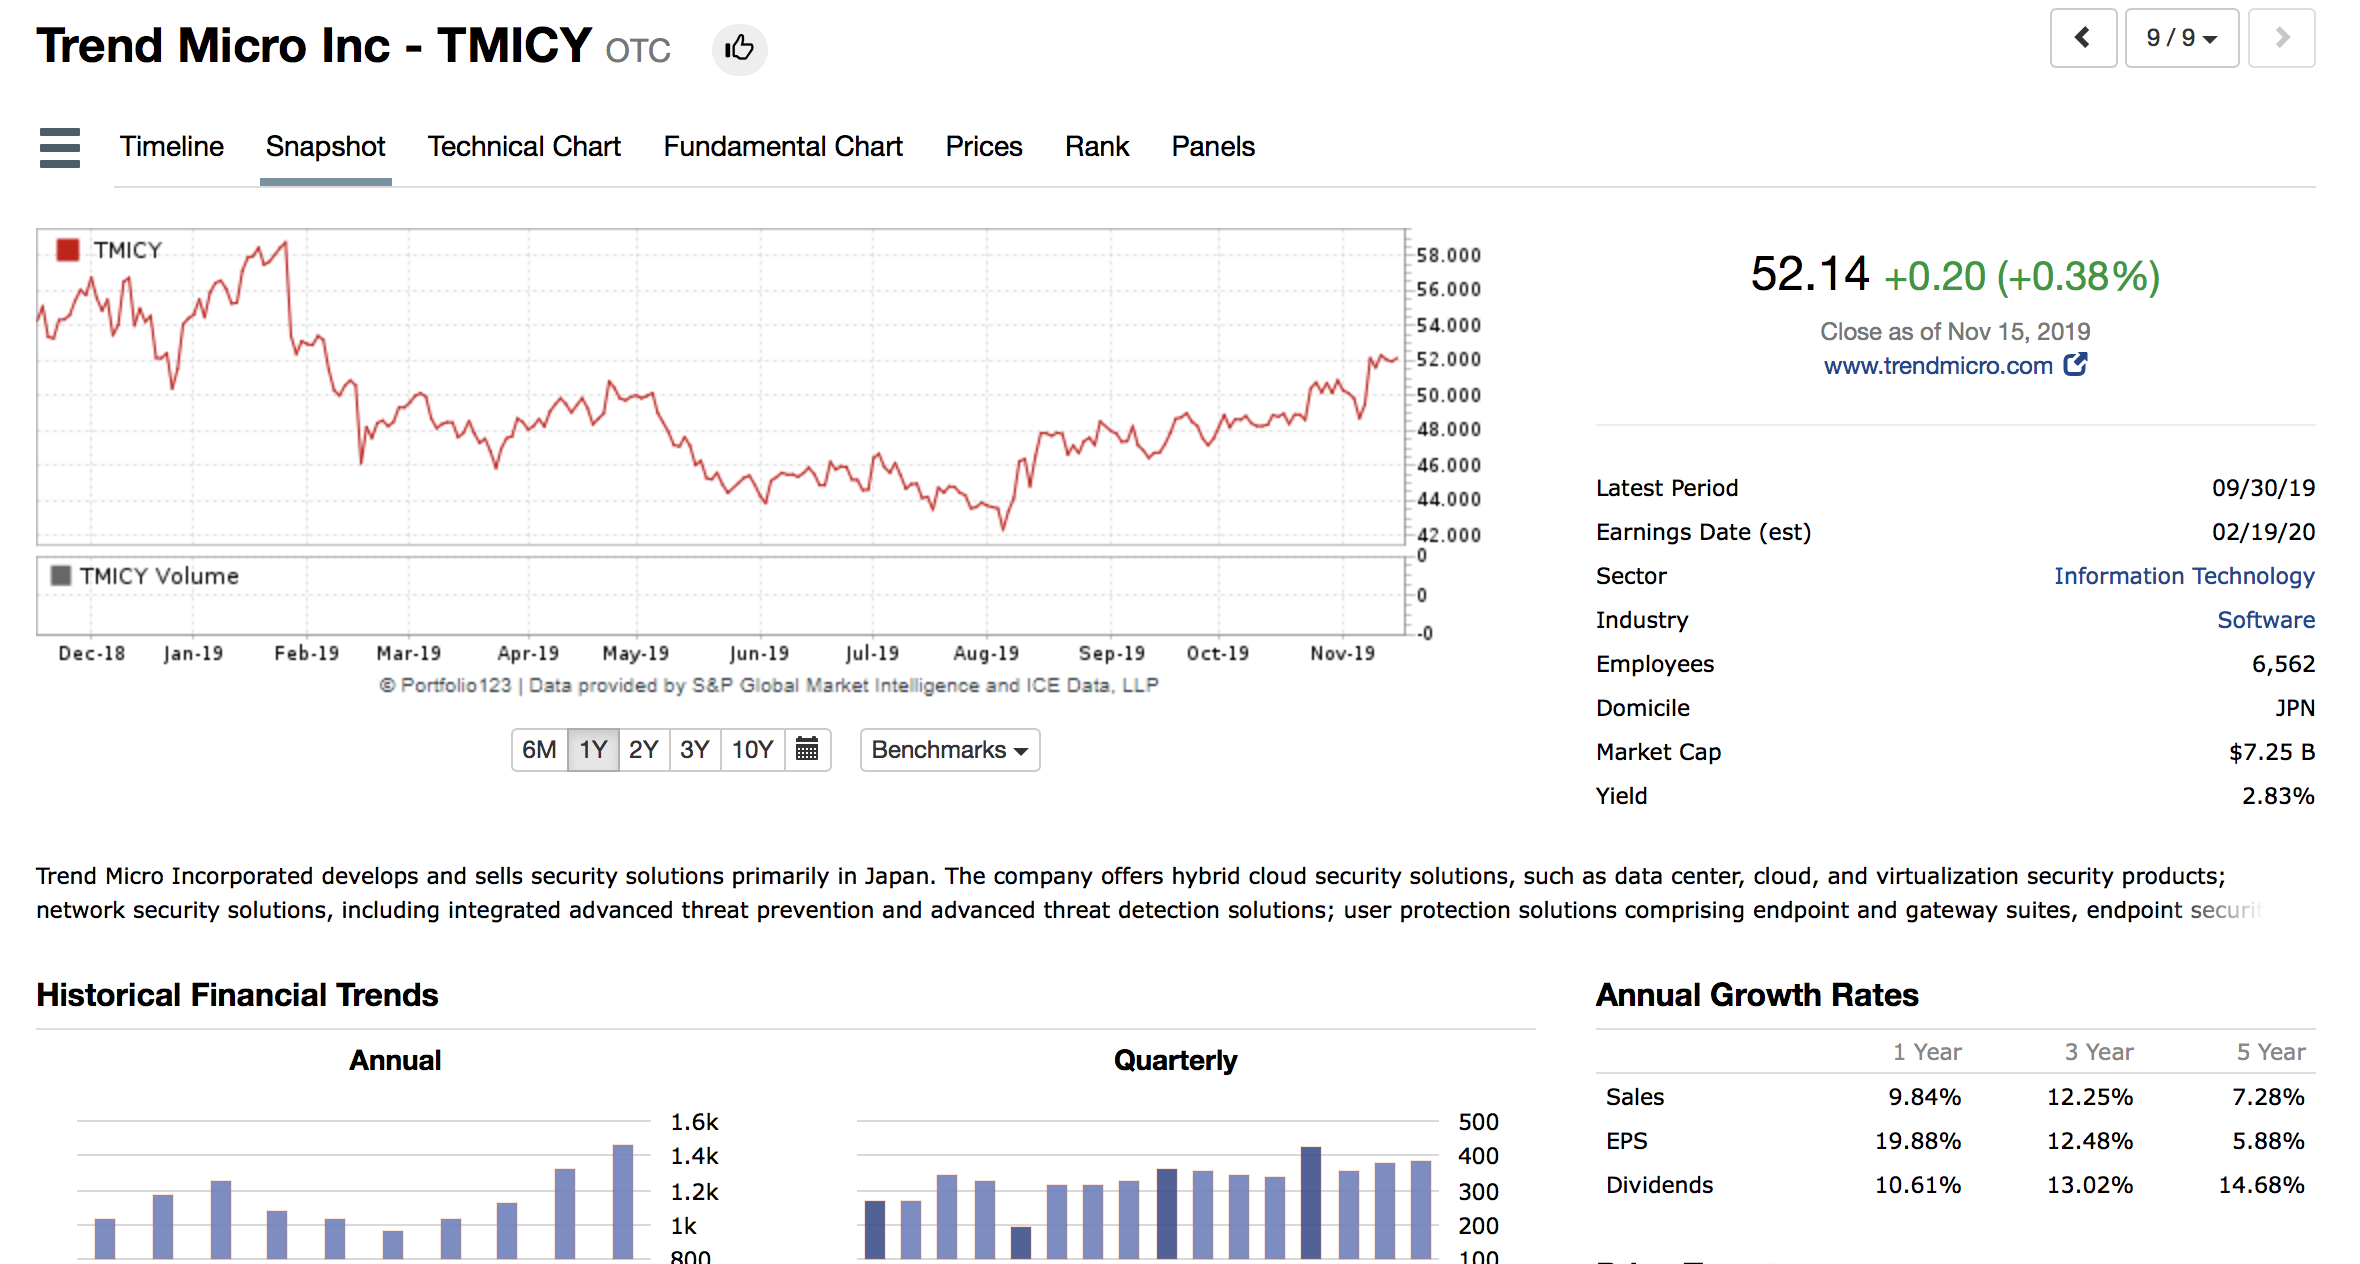Open the www.trendmicro.com link

pos(1937,366)
